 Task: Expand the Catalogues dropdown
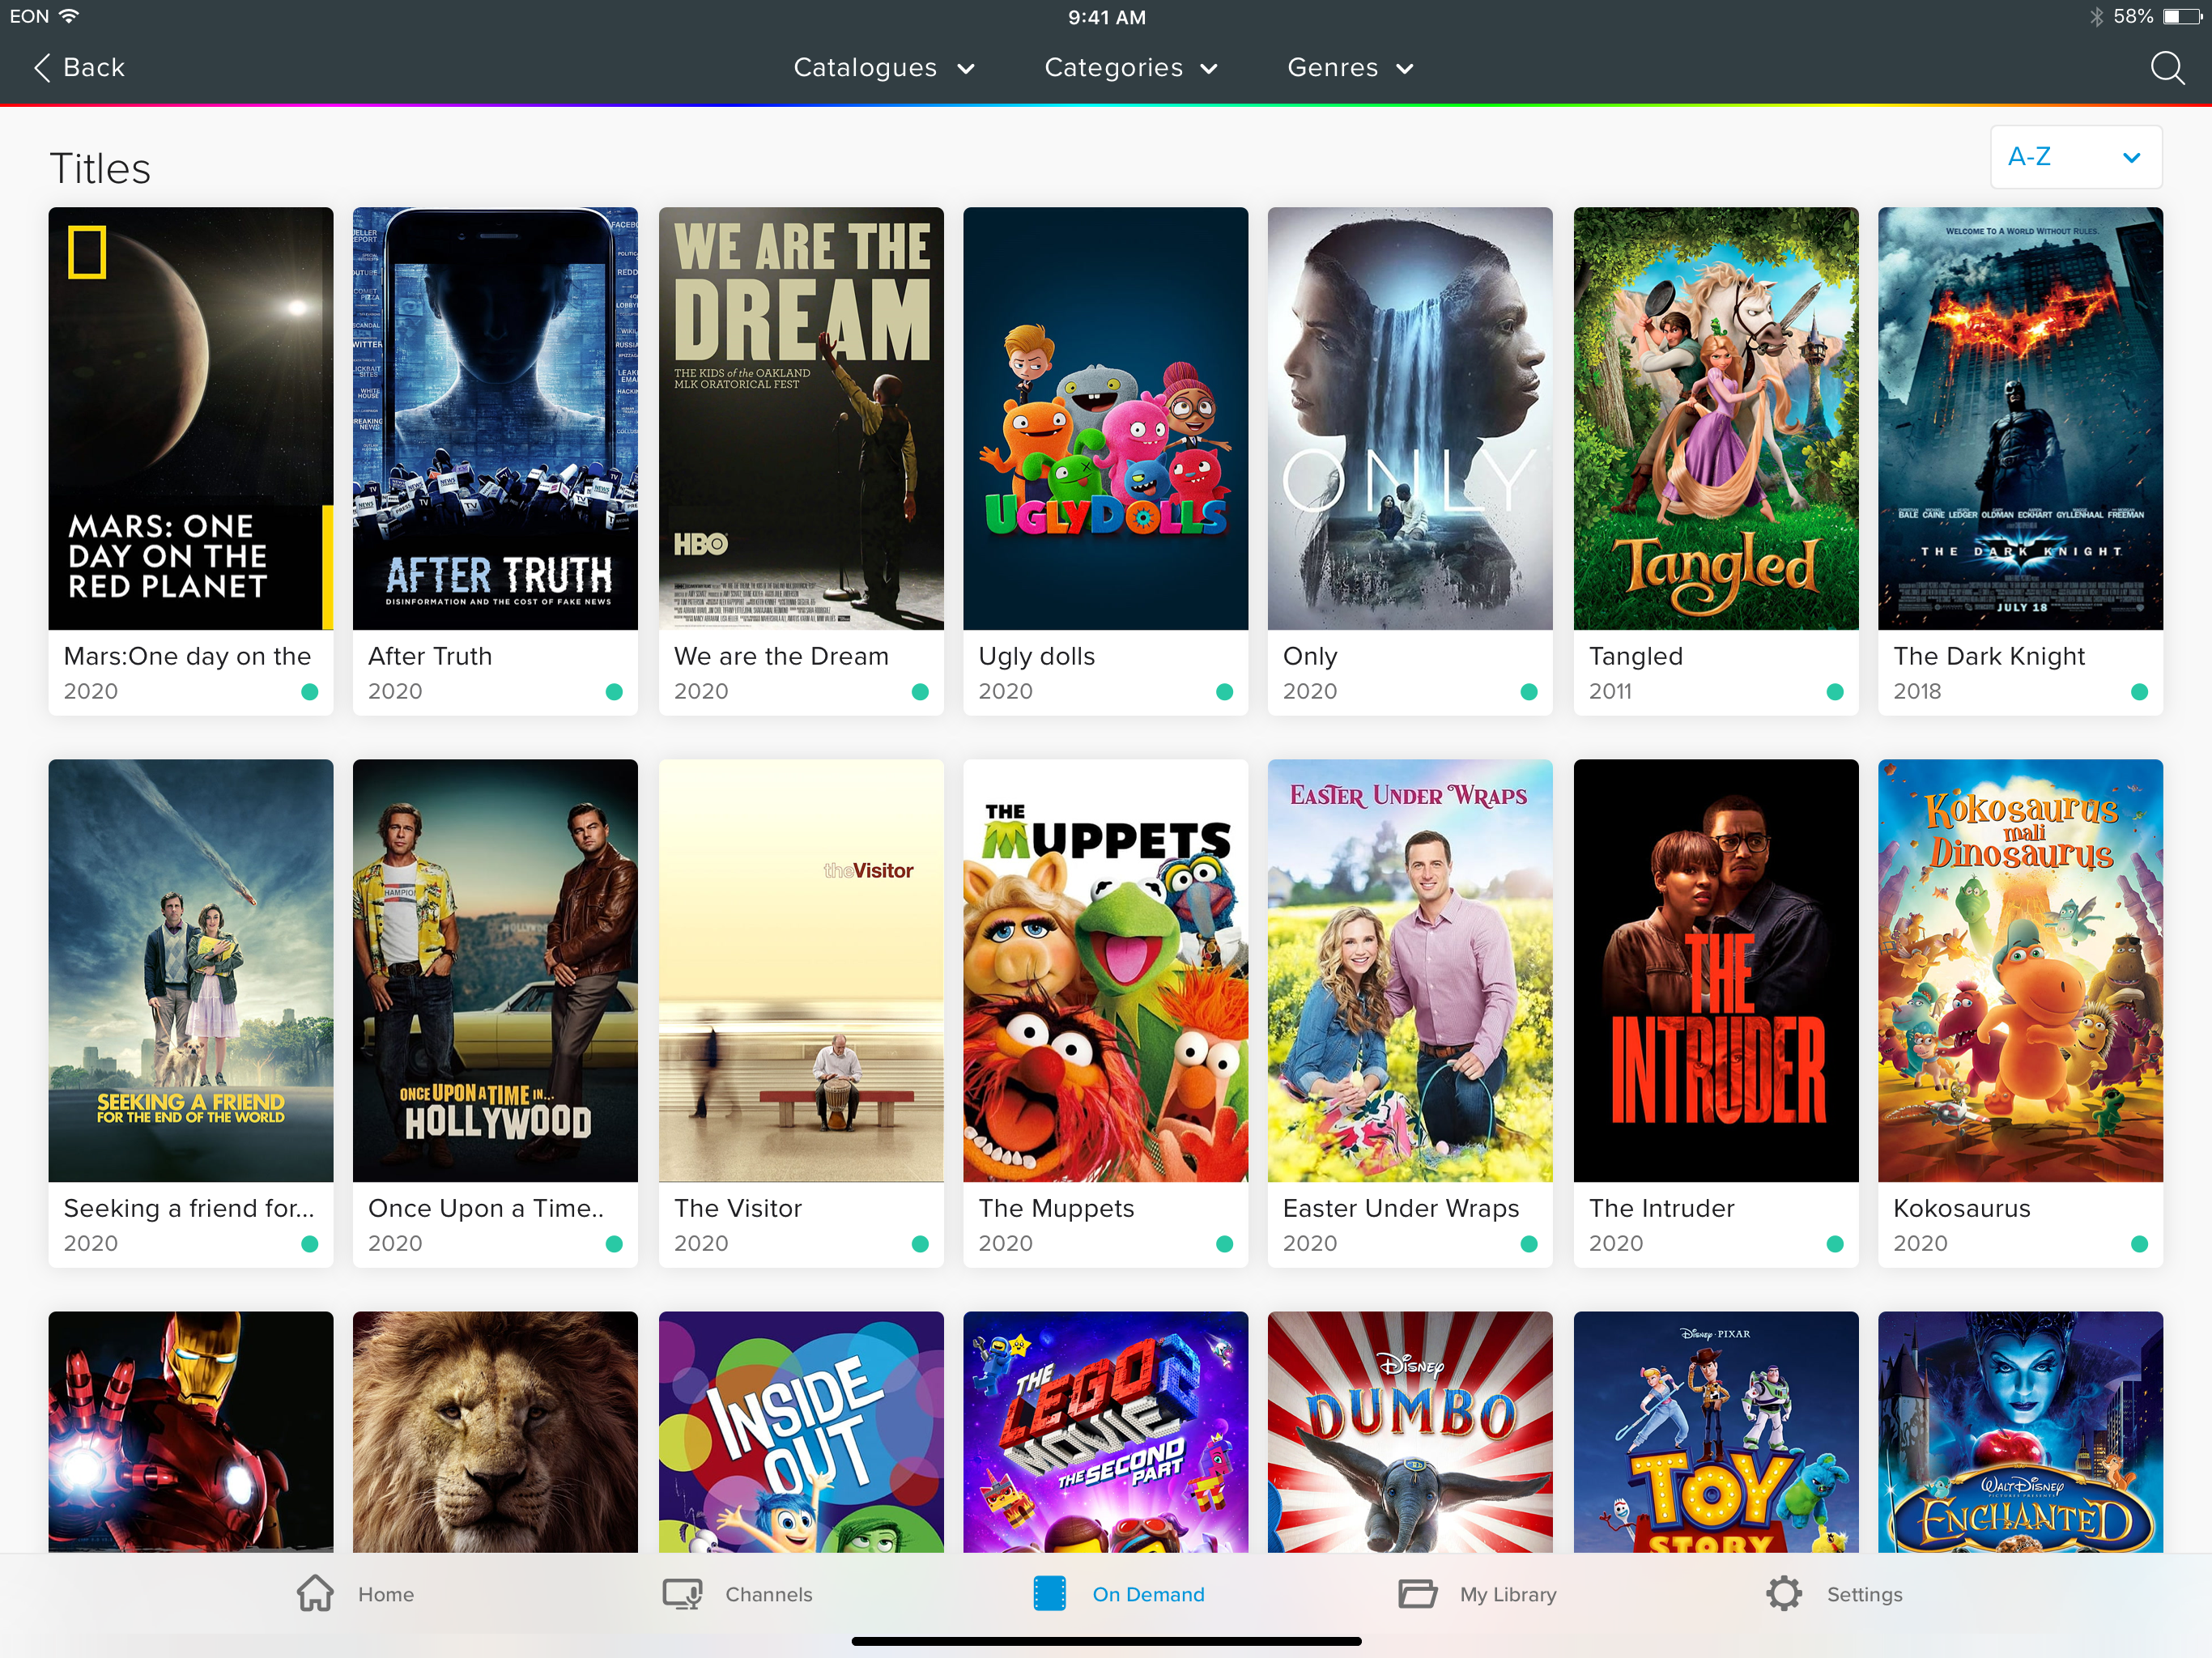tap(883, 68)
